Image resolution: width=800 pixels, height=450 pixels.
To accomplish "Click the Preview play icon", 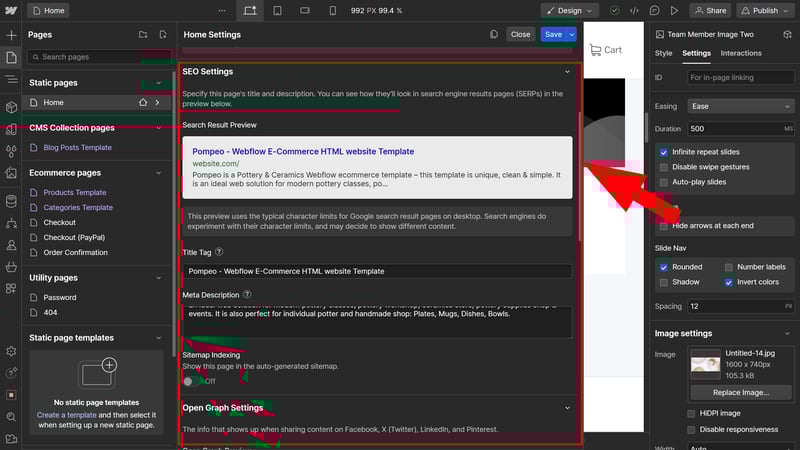I will (x=675, y=11).
